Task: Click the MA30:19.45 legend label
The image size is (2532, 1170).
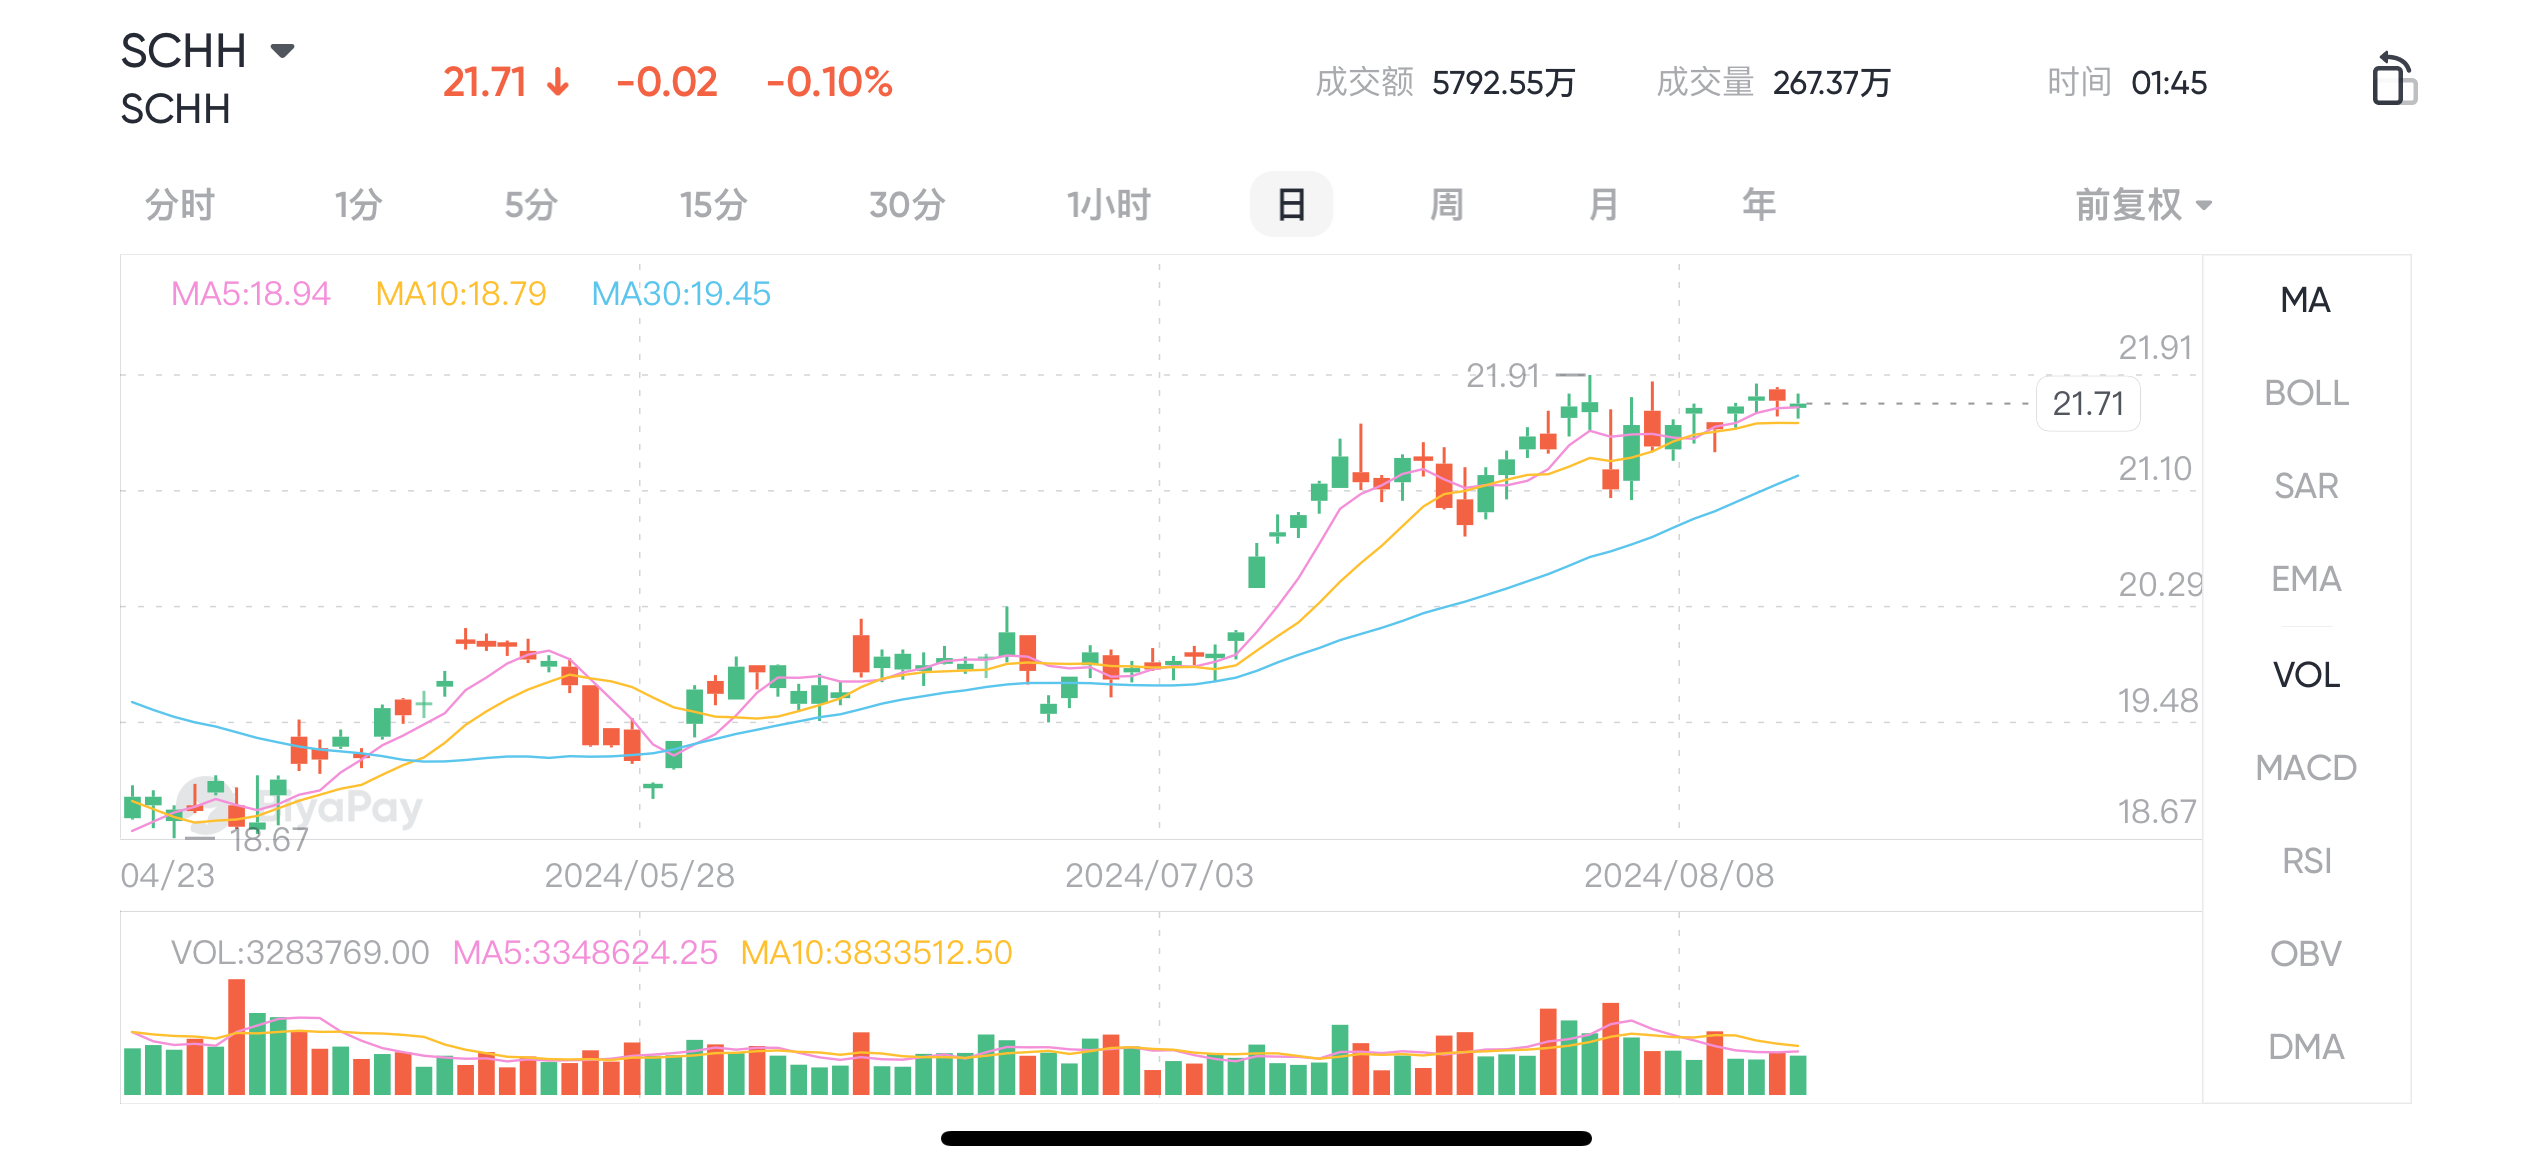Action: coord(681,294)
